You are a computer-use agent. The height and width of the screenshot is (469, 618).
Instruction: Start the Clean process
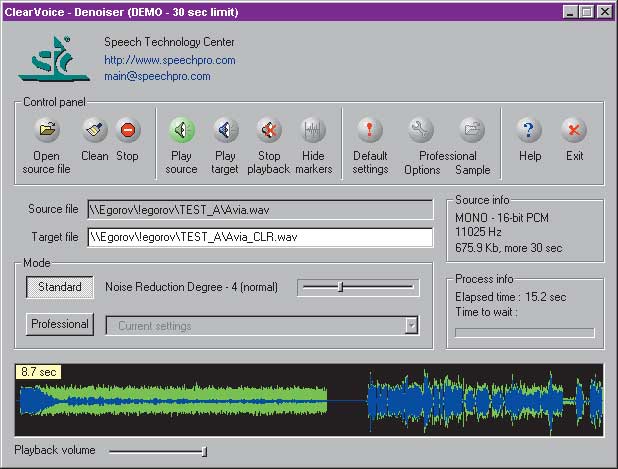pyautogui.click(x=95, y=130)
